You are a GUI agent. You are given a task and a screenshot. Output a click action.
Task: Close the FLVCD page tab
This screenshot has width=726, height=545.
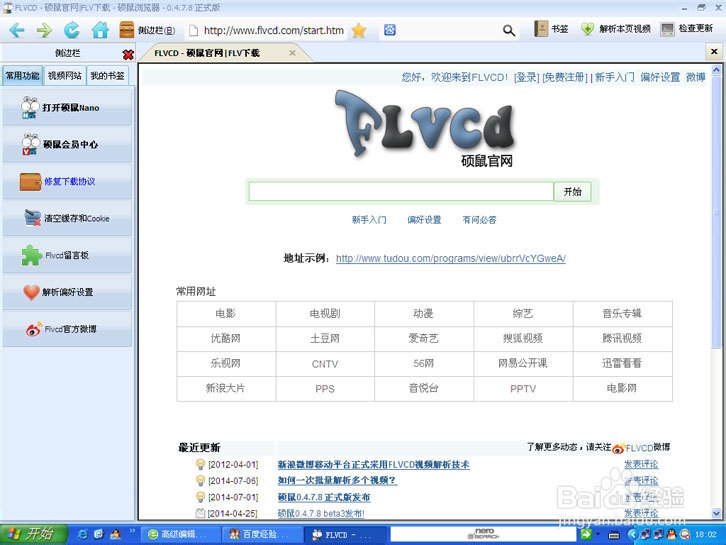point(292,53)
